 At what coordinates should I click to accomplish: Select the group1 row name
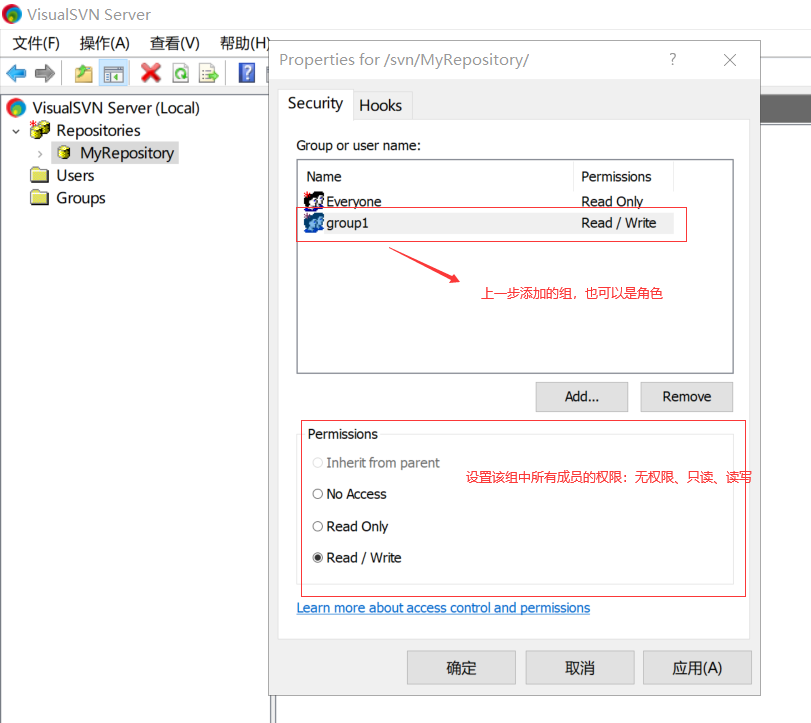[x=347, y=223]
